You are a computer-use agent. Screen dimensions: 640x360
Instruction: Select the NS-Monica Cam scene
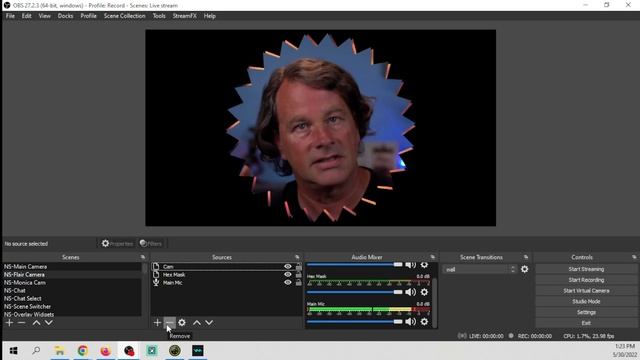[x=72, y=282]
